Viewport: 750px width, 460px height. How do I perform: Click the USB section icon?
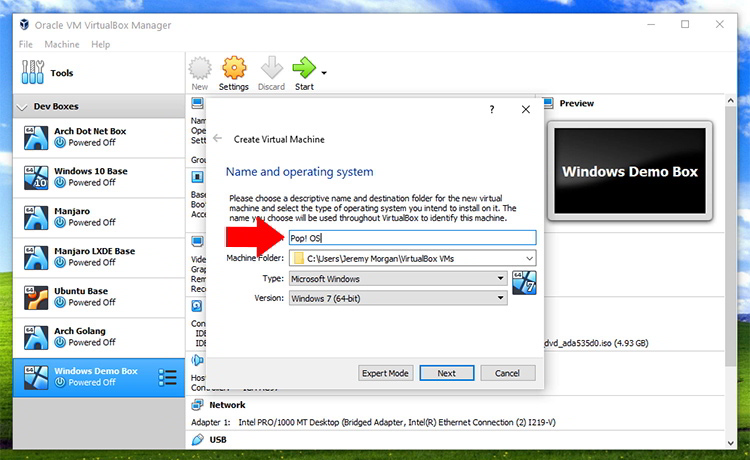coord(198,439)
